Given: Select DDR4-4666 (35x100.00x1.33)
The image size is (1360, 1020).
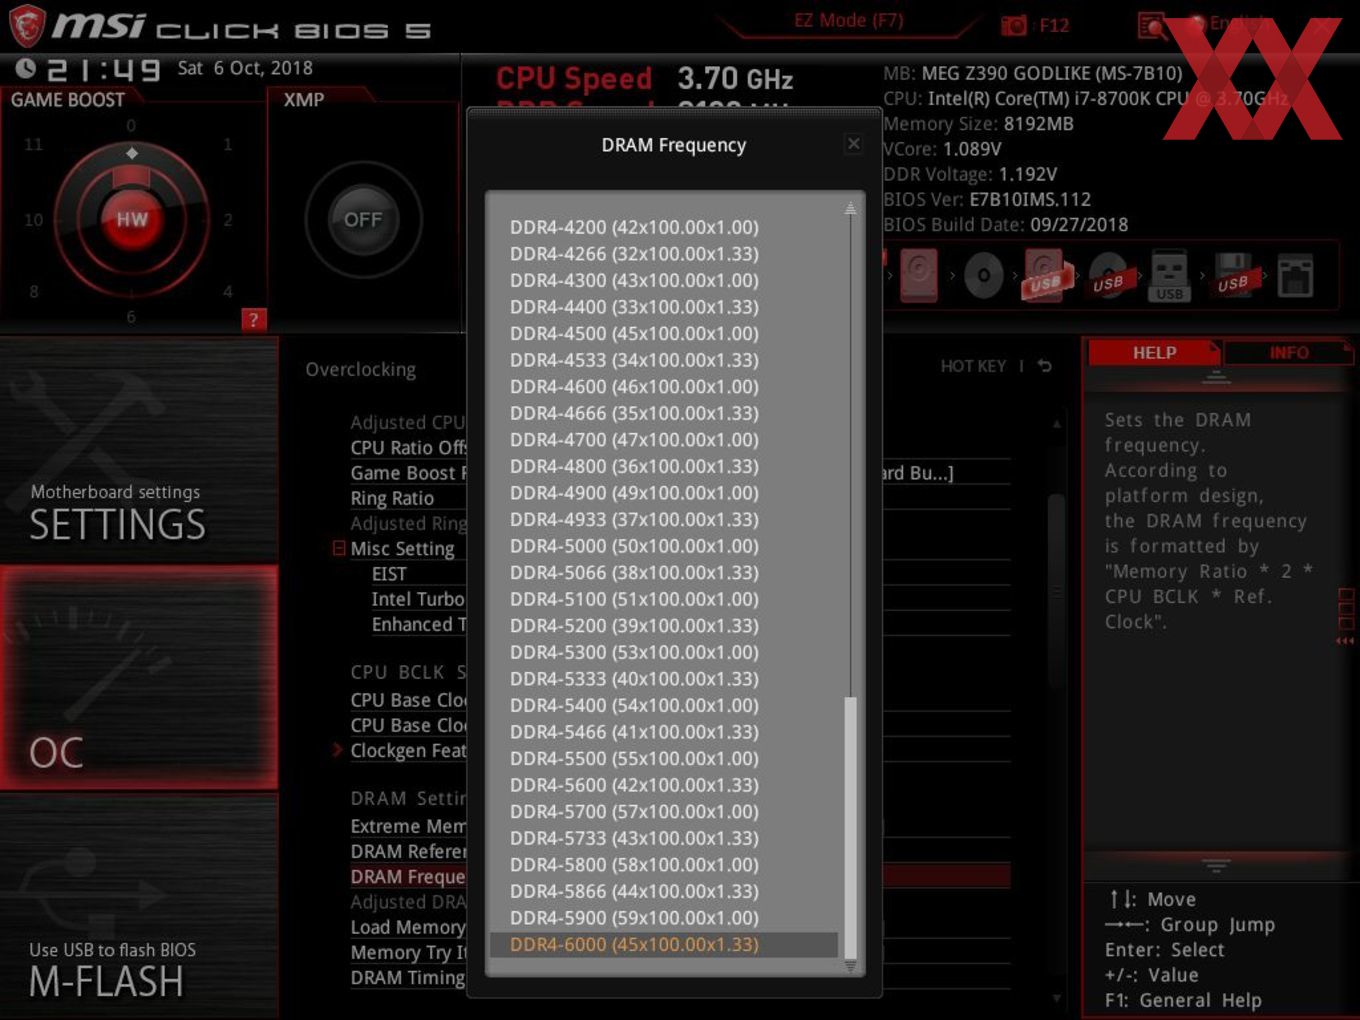Looking at the screenshot, I should tap(663, 413).
